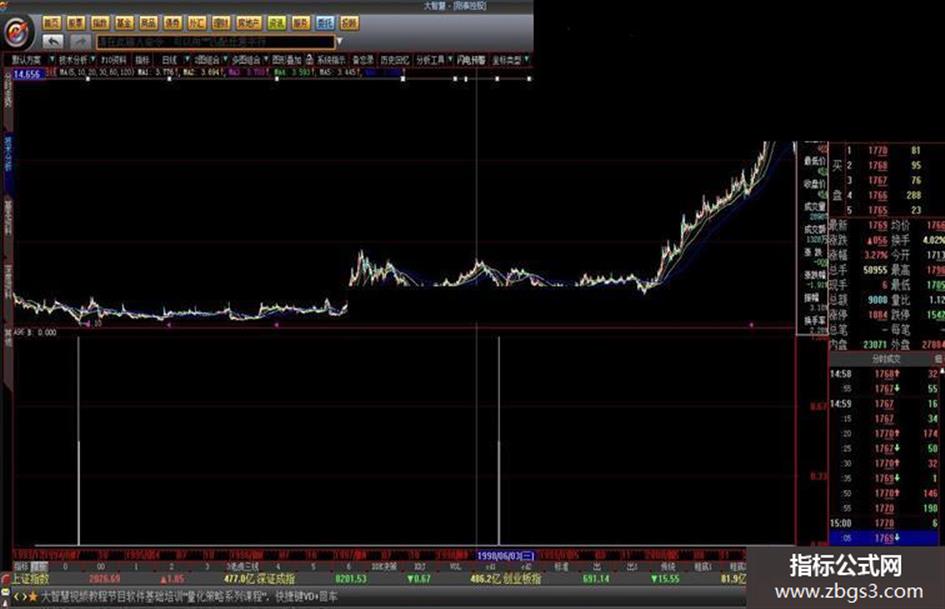Click the 15:00 trade row
Screen dimensions: 945x609
[x=884, y=523]
